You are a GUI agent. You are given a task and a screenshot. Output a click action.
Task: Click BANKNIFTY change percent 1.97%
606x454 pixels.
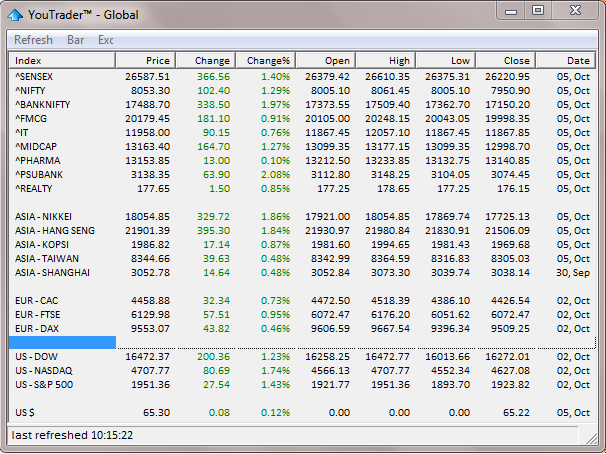pyautogui.click(x=275, y=104)
